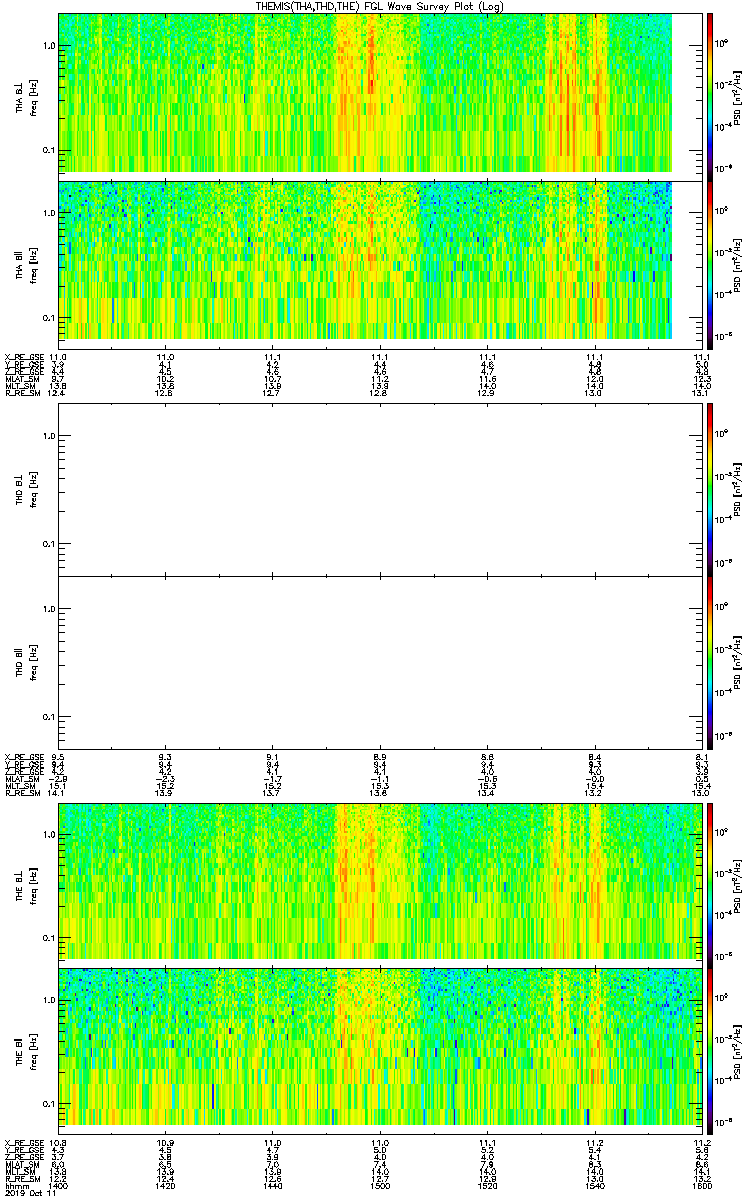Click the X_RE_GSE row label under THD panels
The image size is (750, 1200).
click(x=22, y=757)
